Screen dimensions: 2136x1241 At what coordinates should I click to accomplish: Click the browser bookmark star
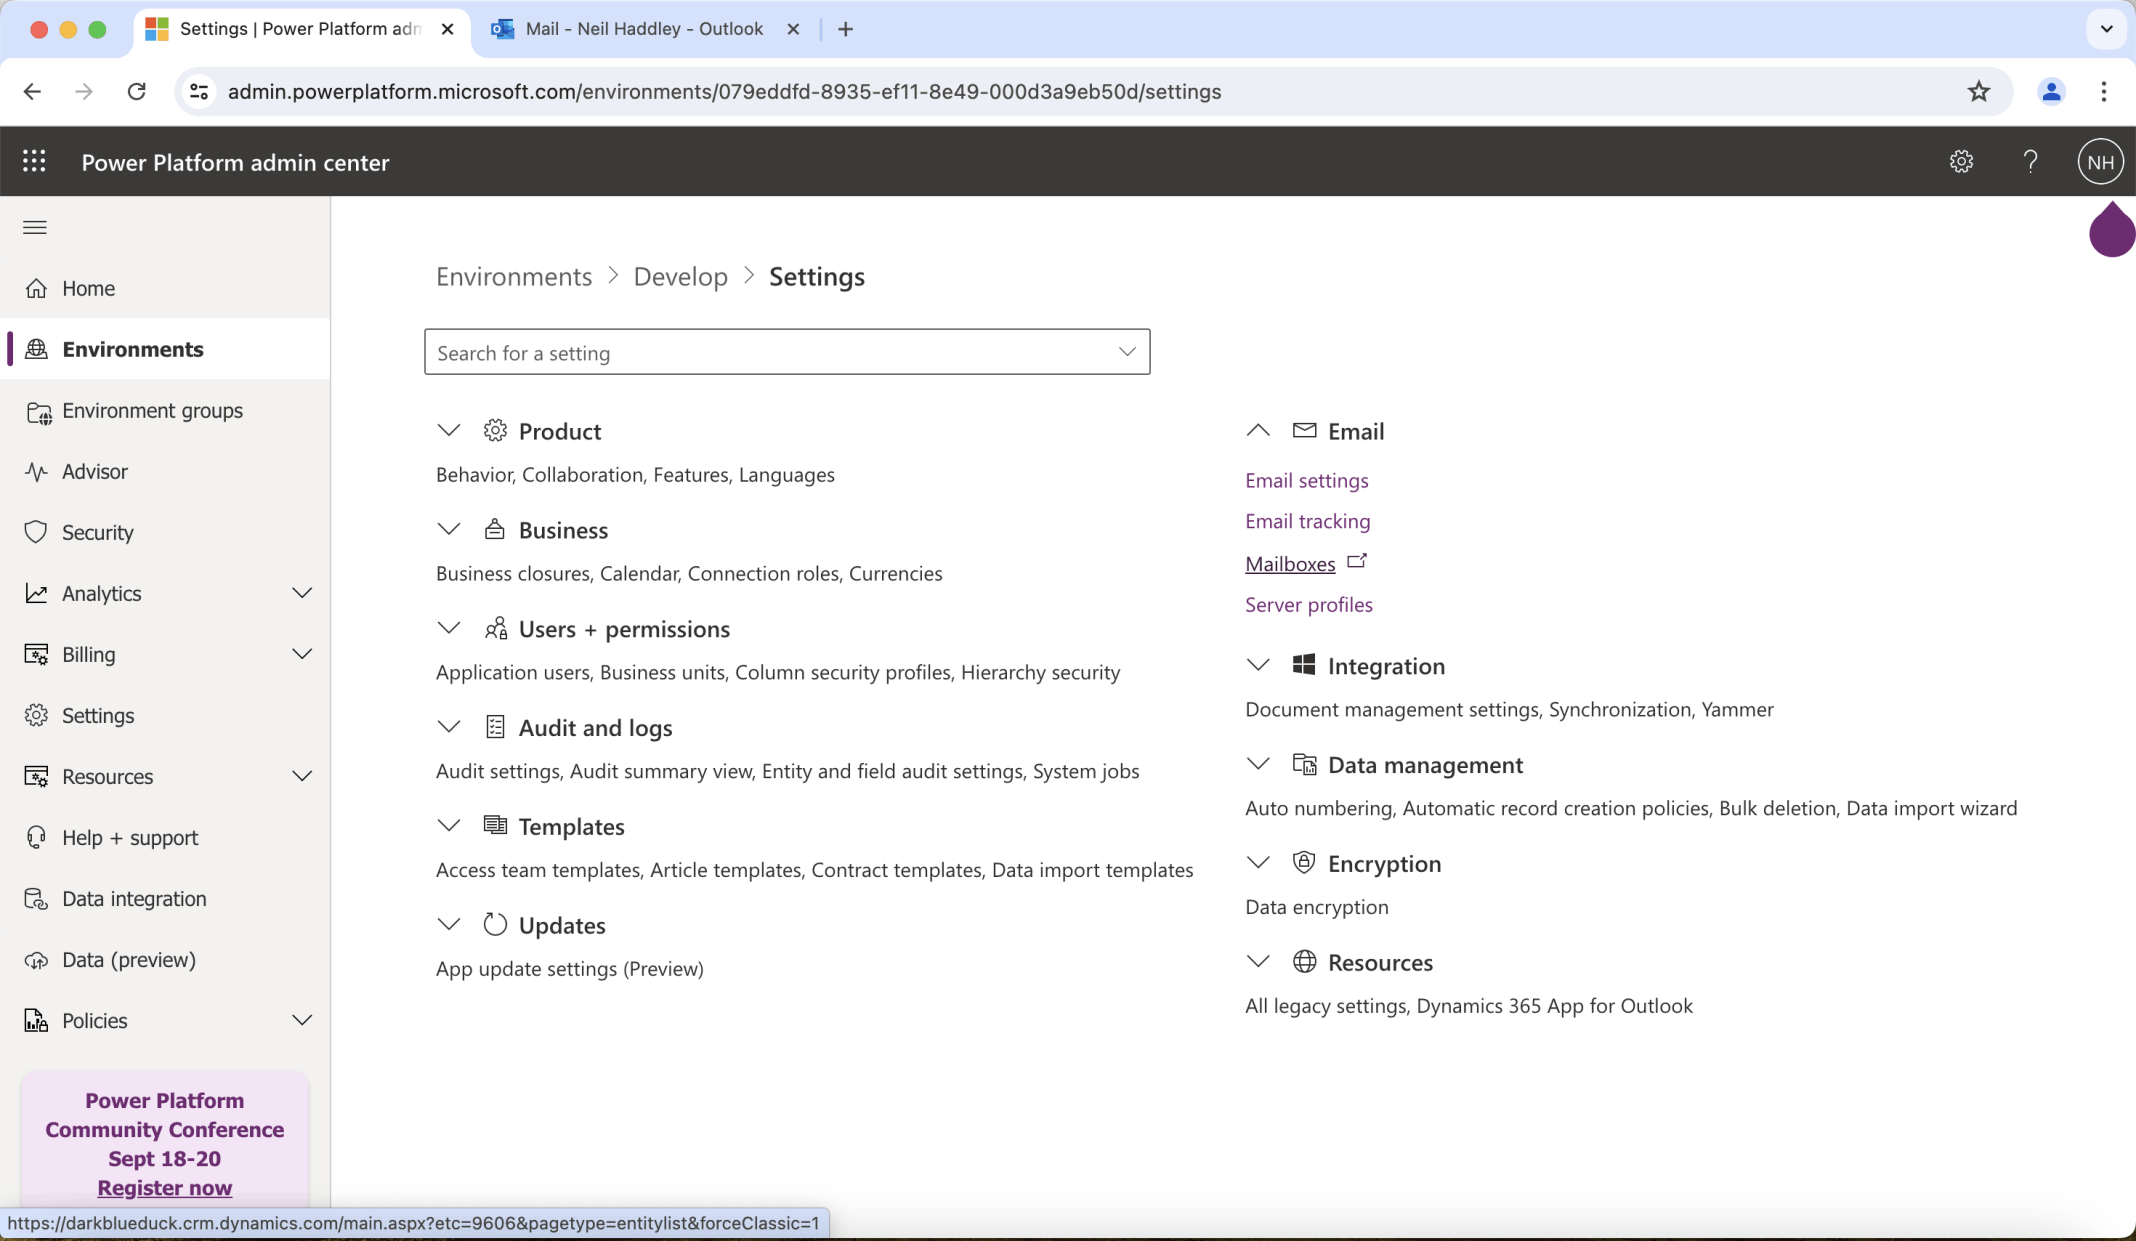1978,91
